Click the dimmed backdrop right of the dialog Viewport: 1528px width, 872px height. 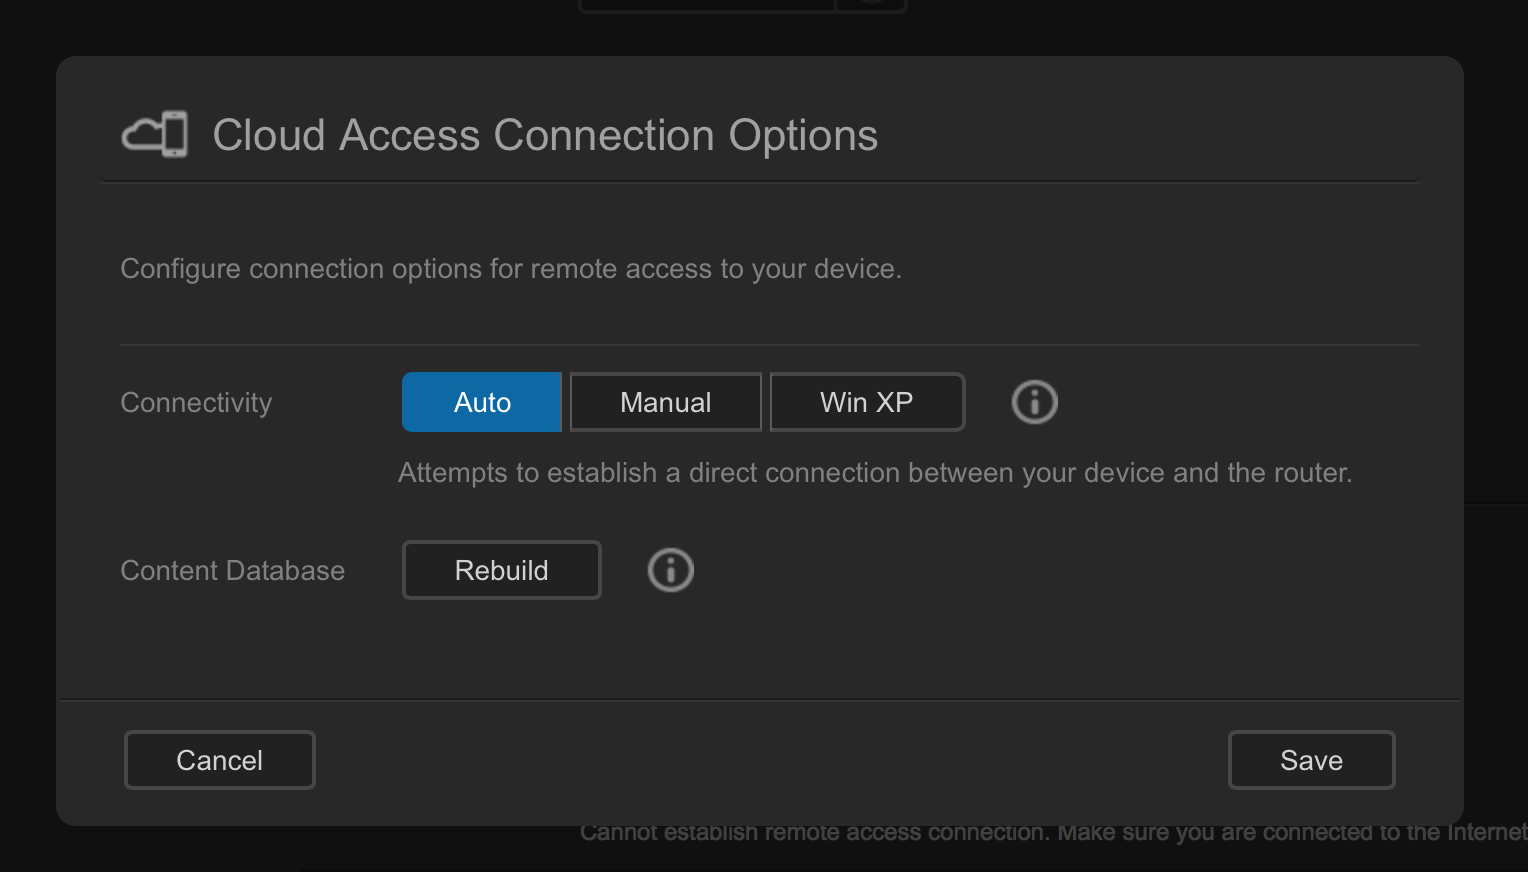(1496, 300)
